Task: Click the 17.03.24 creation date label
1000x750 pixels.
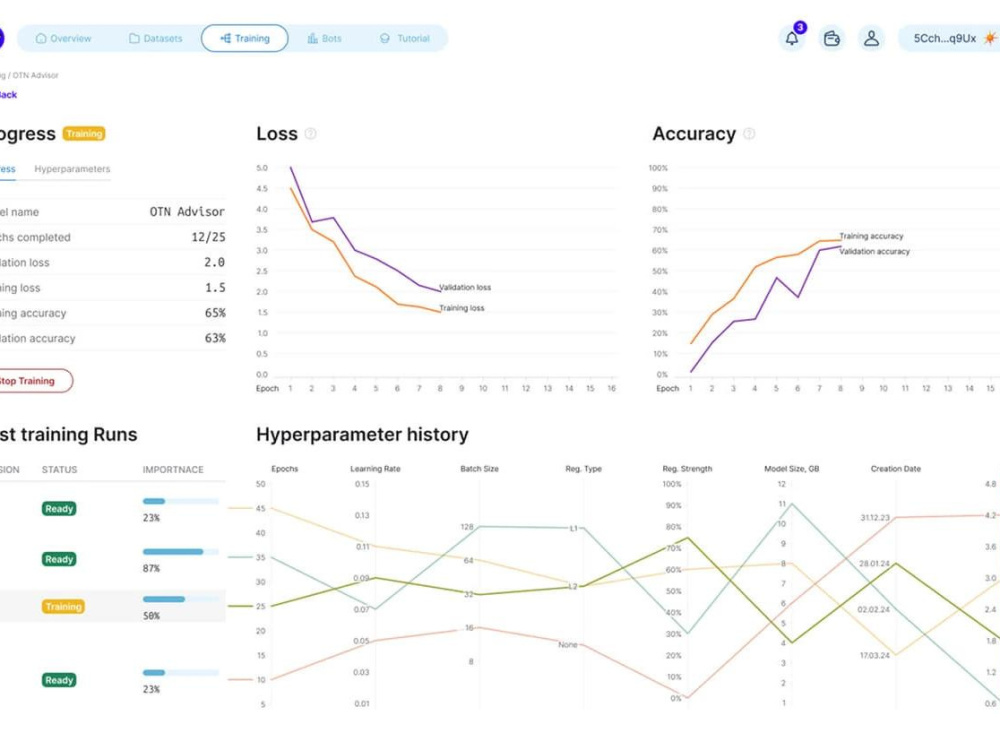Action: tap(874, 656)
